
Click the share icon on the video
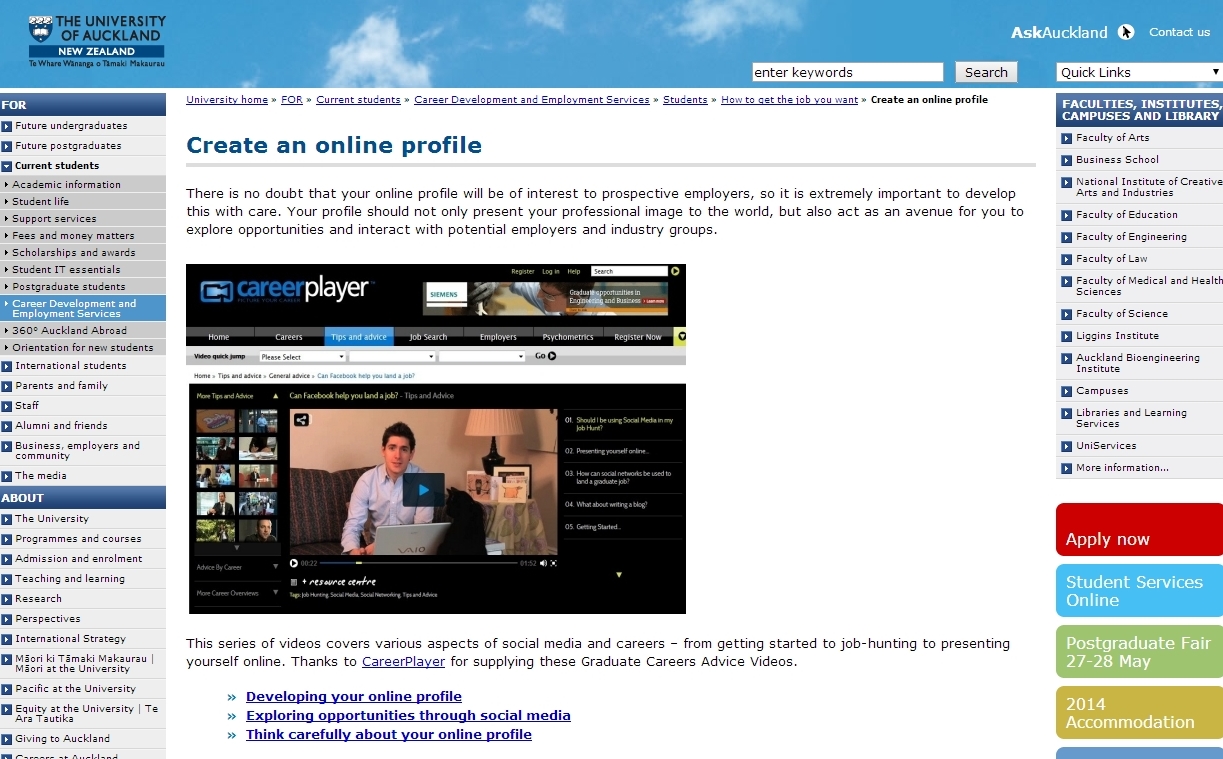click(301, 420)
